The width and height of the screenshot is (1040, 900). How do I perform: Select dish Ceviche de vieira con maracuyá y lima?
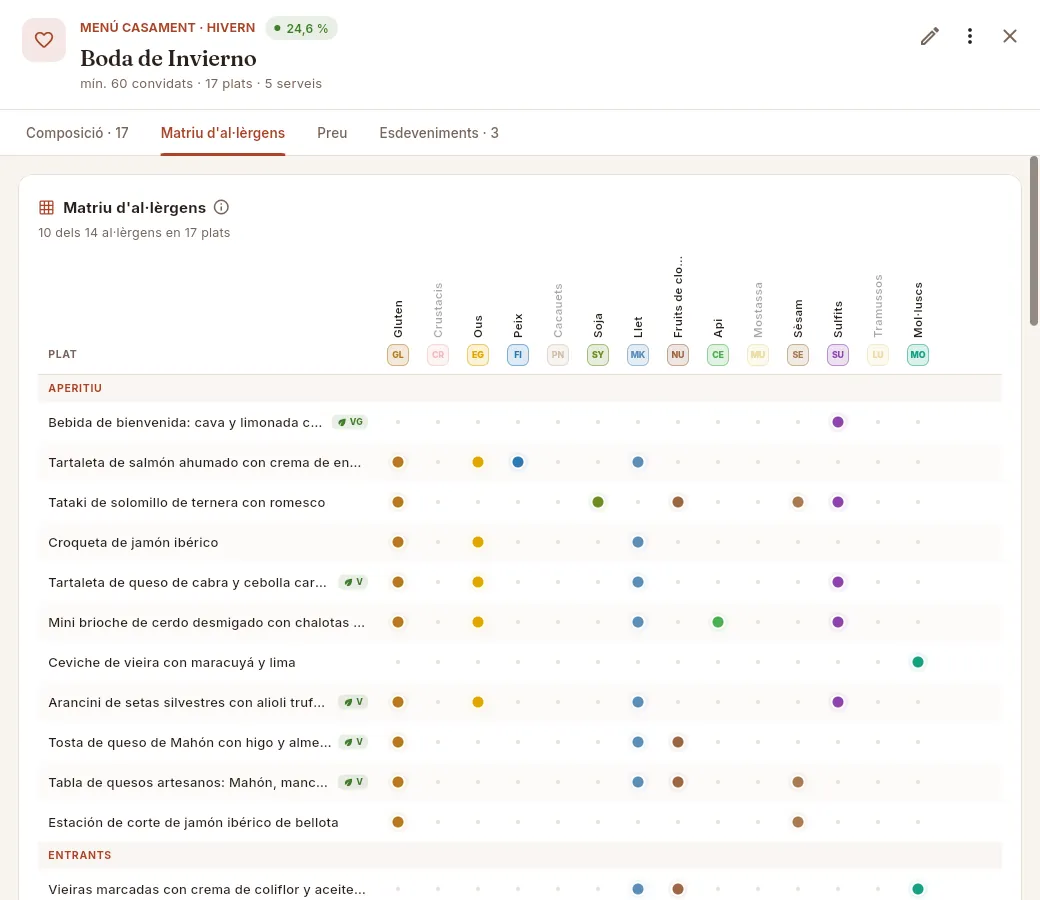pos(172,663)
